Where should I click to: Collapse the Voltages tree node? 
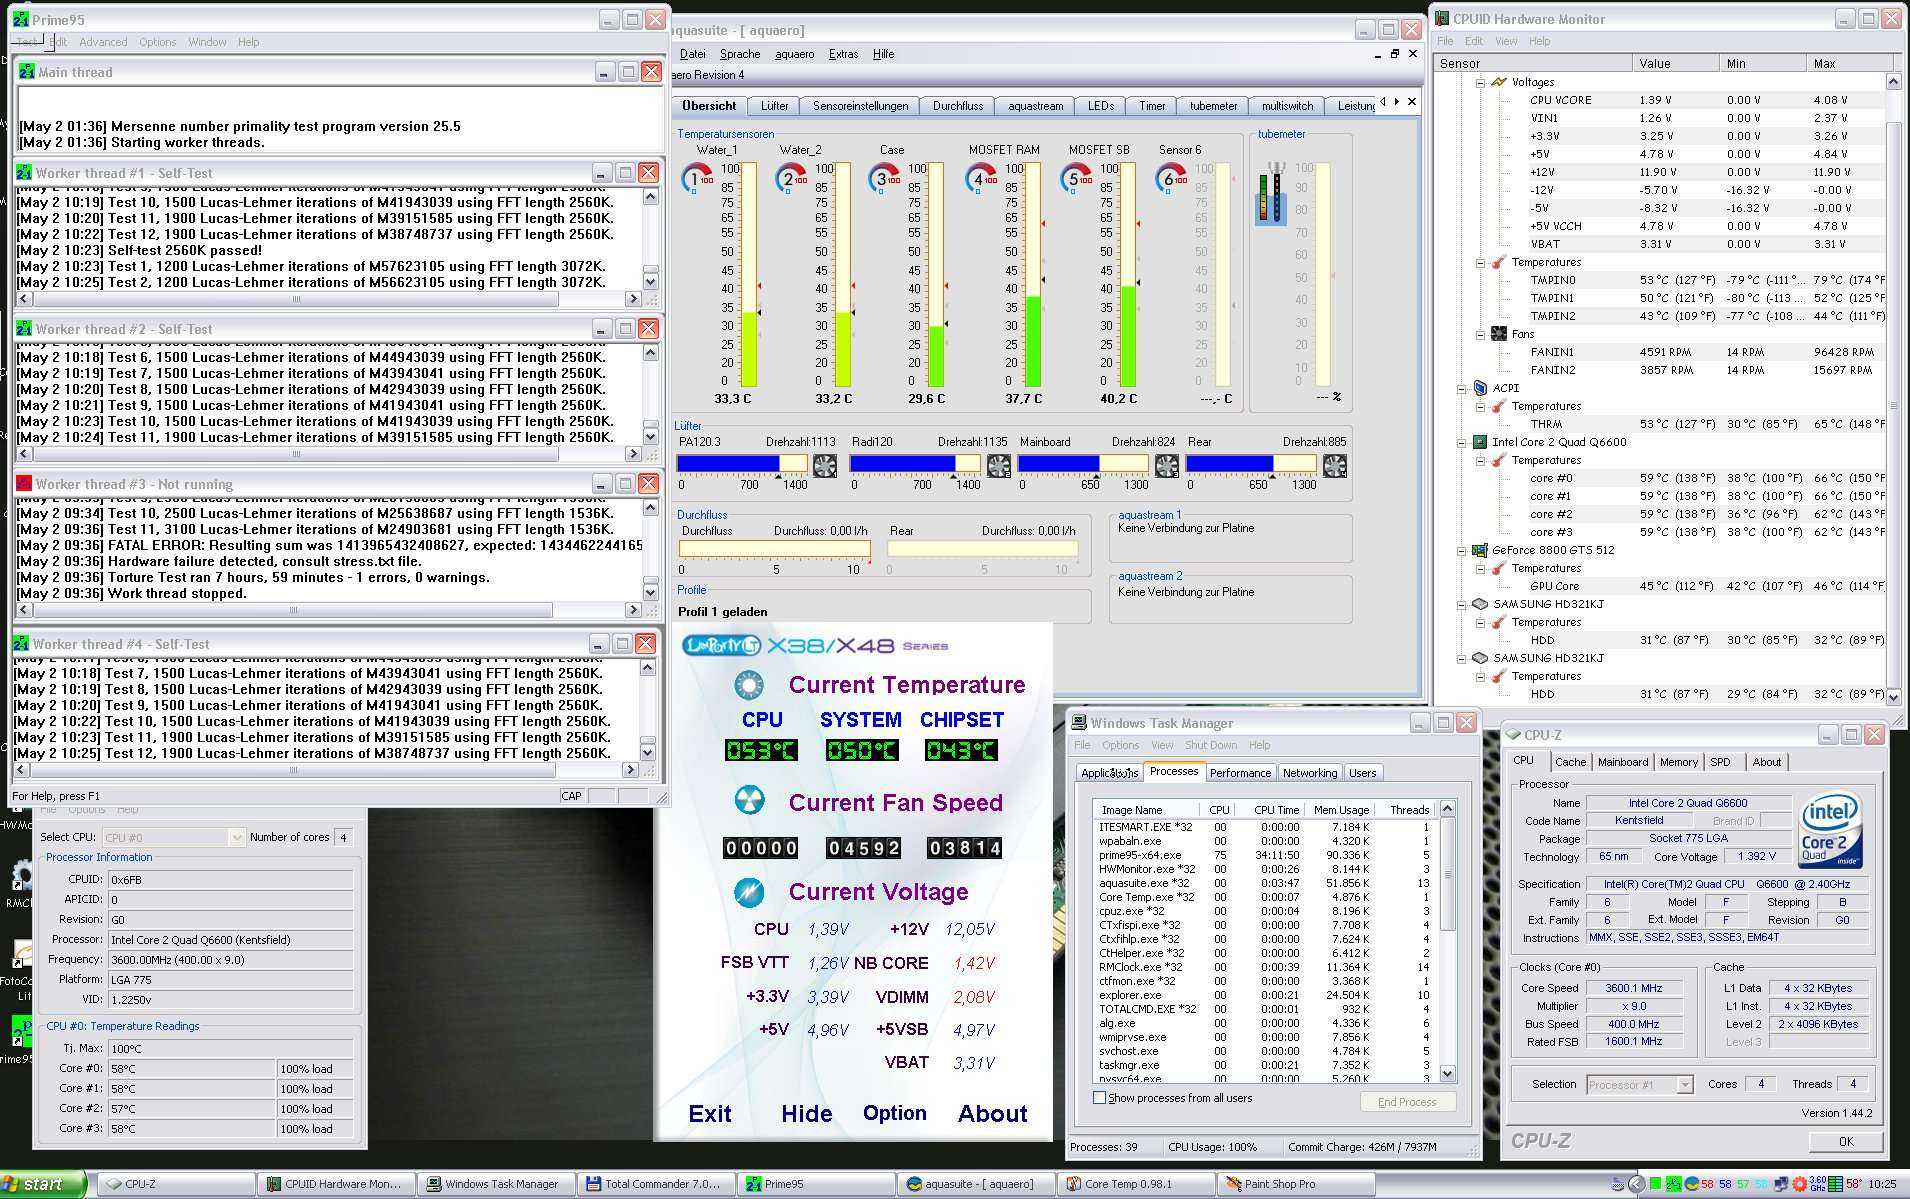[x=1481, y=82]
